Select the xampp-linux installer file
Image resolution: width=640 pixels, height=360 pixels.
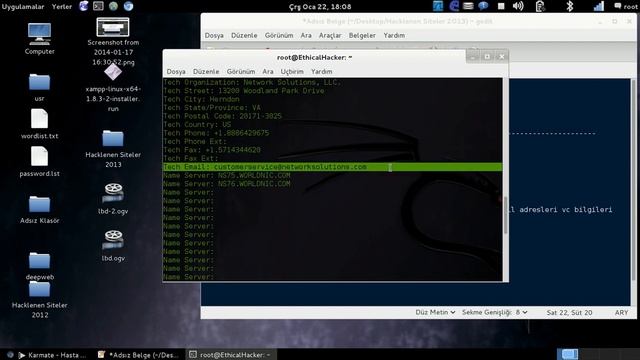(113, 89)
